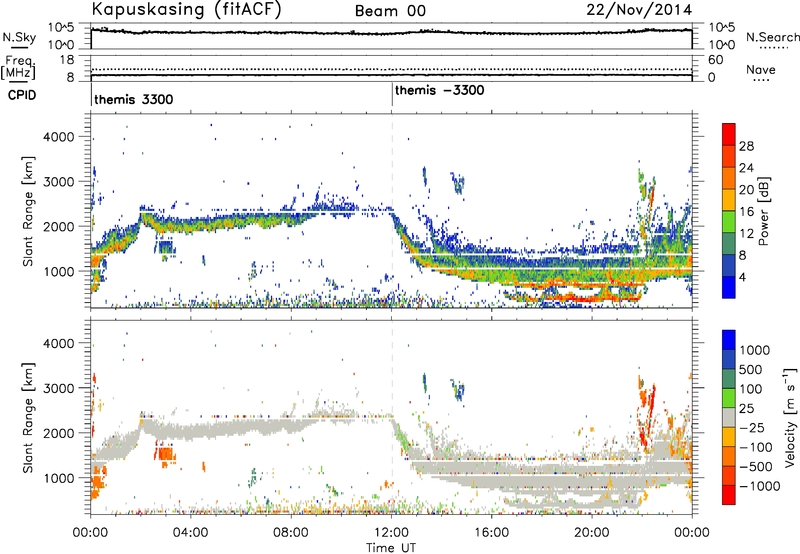Screen dimensions: 800x554
Task: Click the dashed 12:00 marker in power panel
Action: point(392,210)
